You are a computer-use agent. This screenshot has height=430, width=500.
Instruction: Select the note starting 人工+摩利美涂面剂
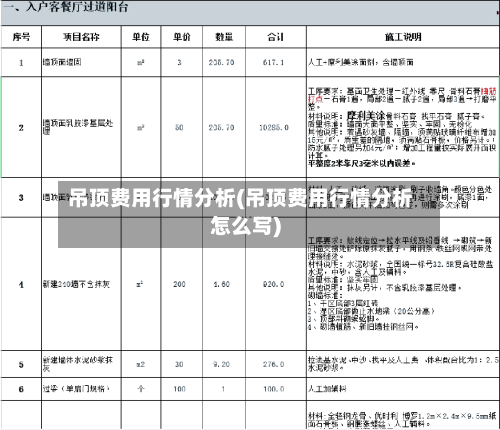(x=361, y=62)
